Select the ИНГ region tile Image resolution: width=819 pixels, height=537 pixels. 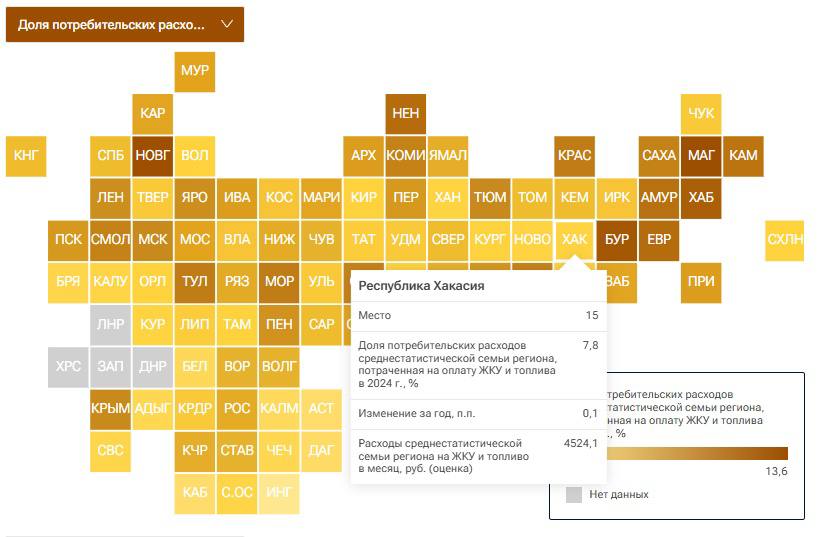coord(279,494)
